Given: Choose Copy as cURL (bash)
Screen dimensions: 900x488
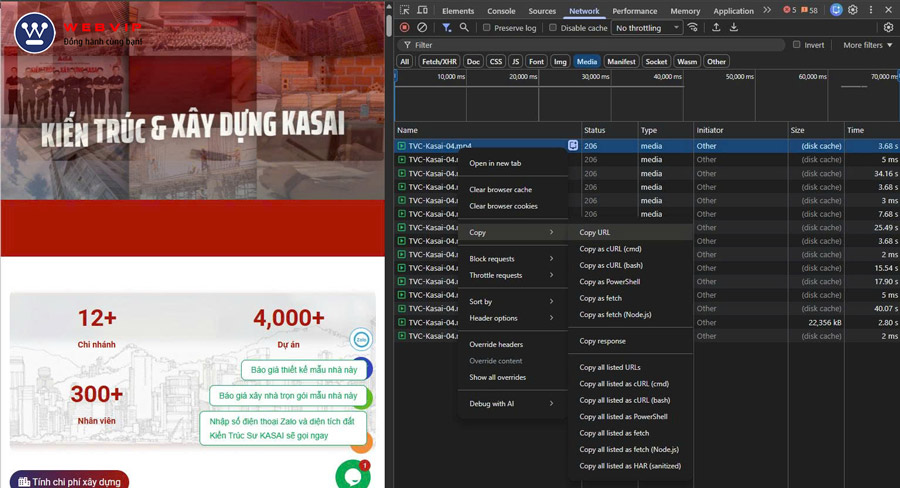Looking at the screenshot, I should click(631, 265).
